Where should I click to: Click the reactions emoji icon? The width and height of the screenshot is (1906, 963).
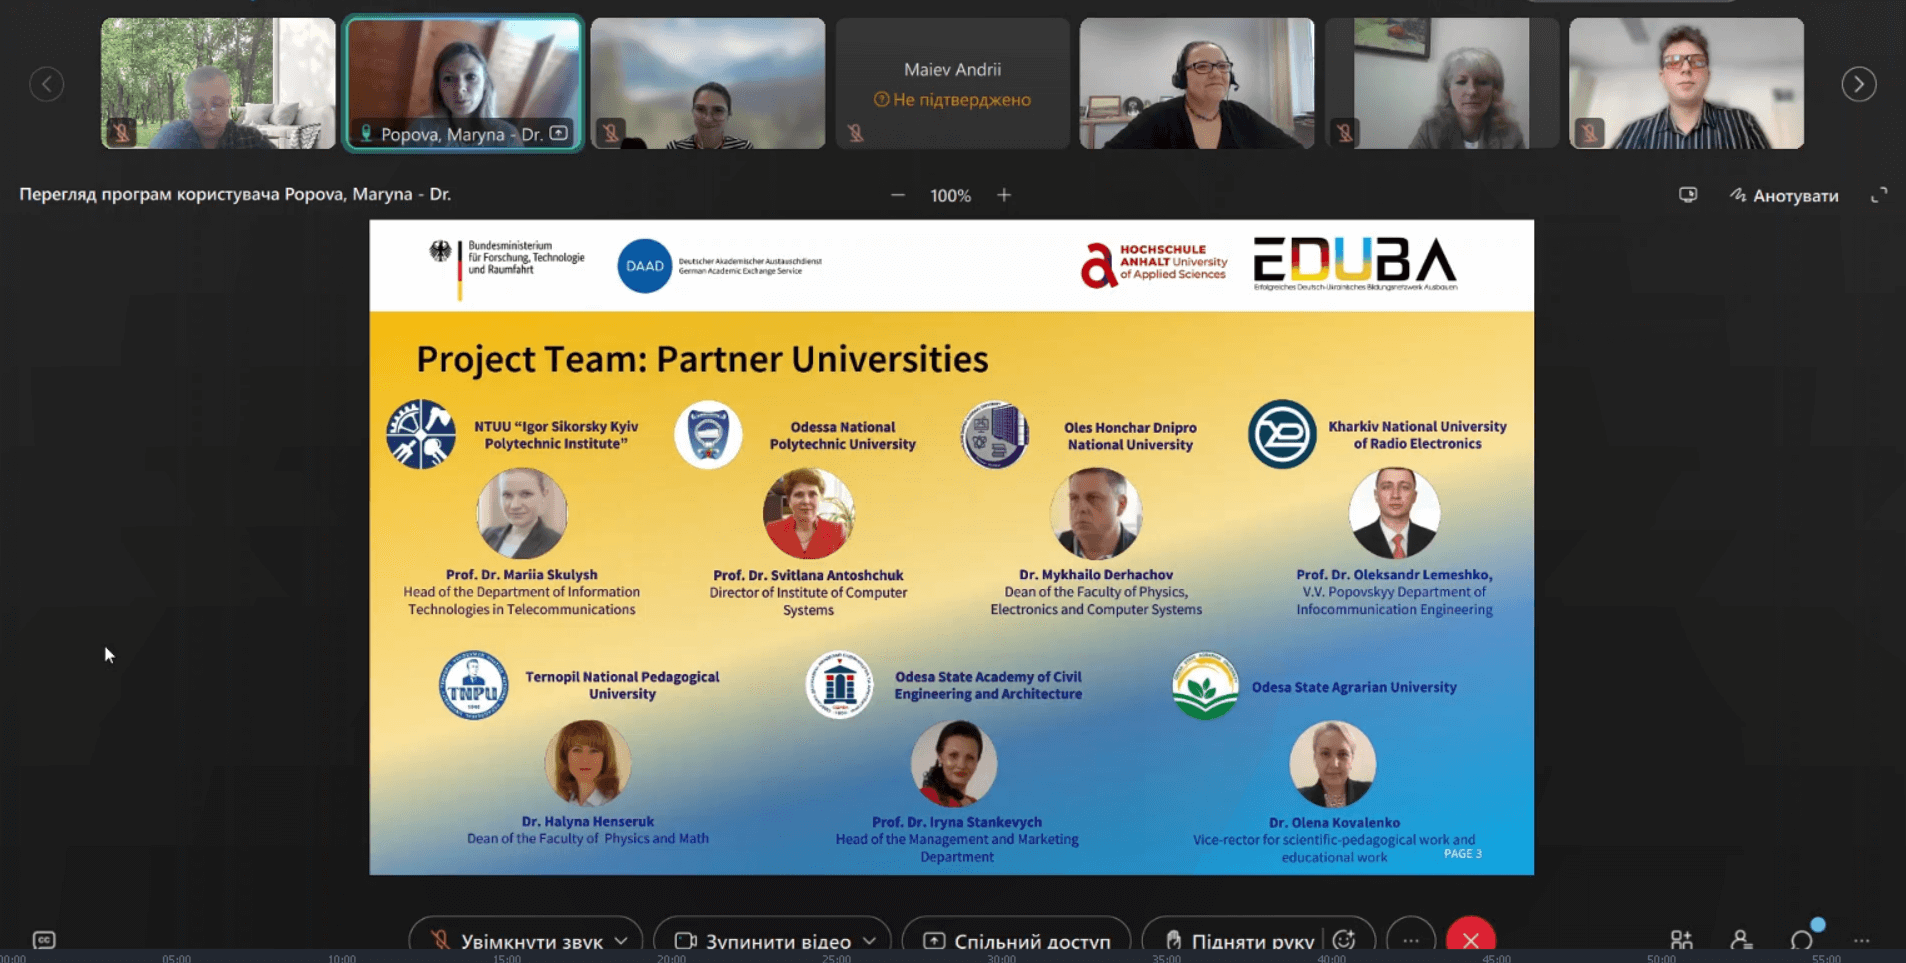[x=1344, y=940]
